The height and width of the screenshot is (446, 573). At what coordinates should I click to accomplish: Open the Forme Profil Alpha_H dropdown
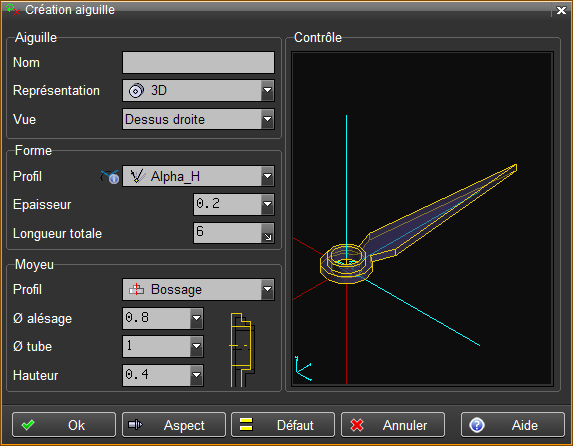pyautogui.click(x=198, y=177)
